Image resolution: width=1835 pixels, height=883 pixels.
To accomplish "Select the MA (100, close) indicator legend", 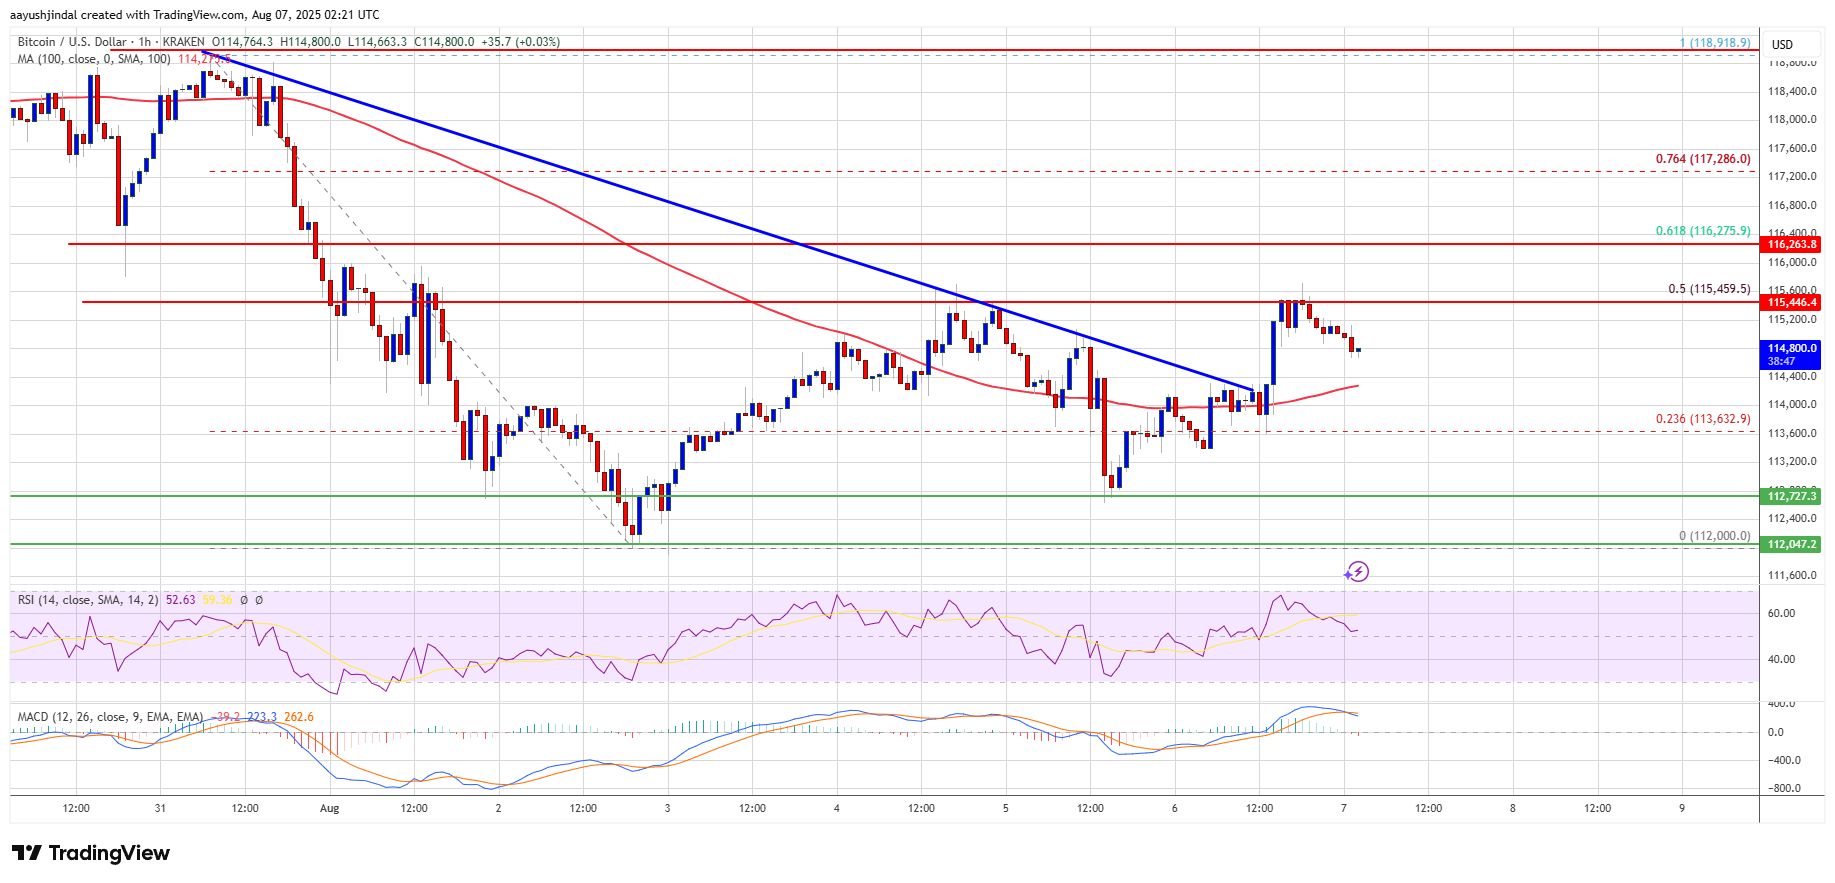I will (x=94, y=59).
